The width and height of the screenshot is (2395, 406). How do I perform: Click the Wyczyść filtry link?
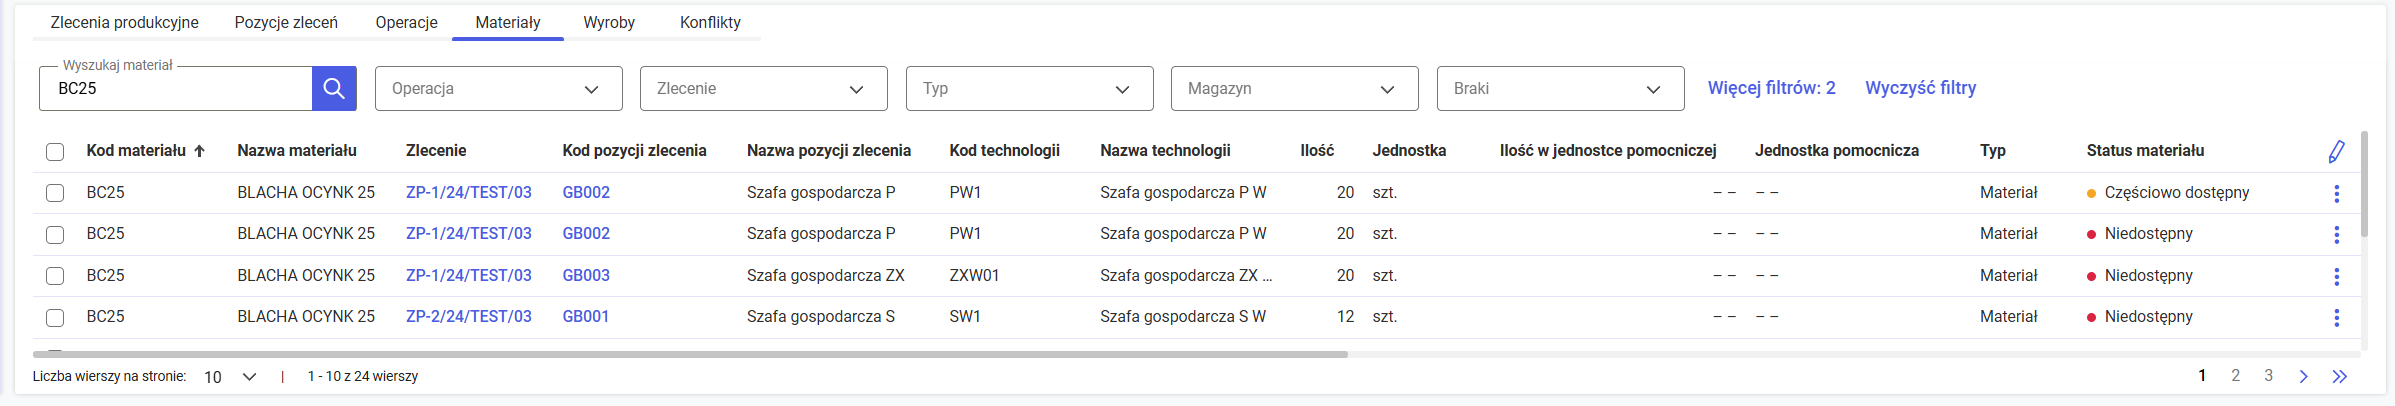(1920, 88)
